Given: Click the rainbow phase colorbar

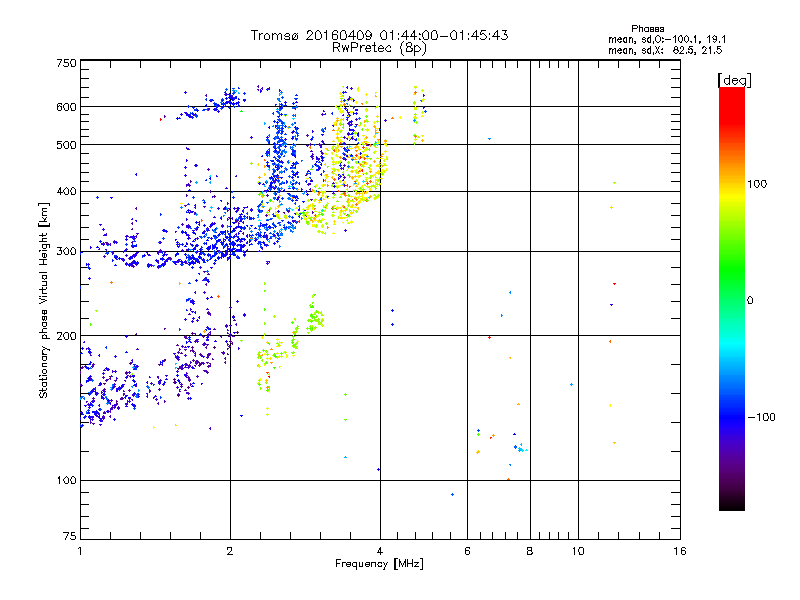Looking at the screenshot, I should (732, 299).
